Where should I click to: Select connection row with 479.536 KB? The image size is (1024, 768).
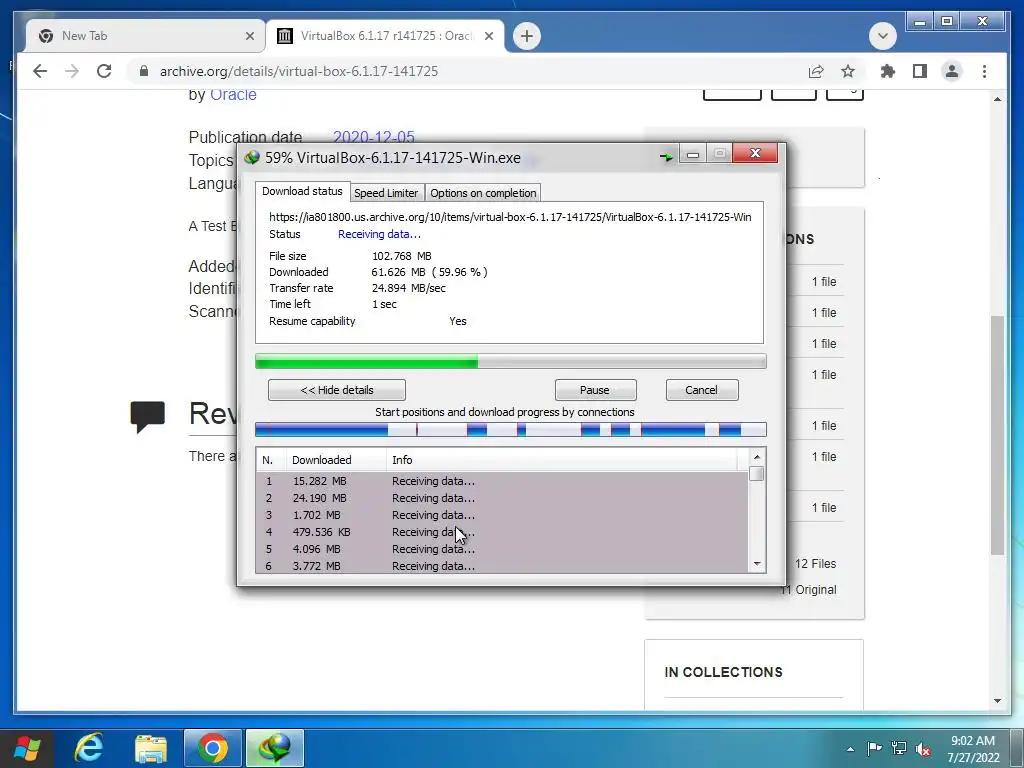pos(502,532)
